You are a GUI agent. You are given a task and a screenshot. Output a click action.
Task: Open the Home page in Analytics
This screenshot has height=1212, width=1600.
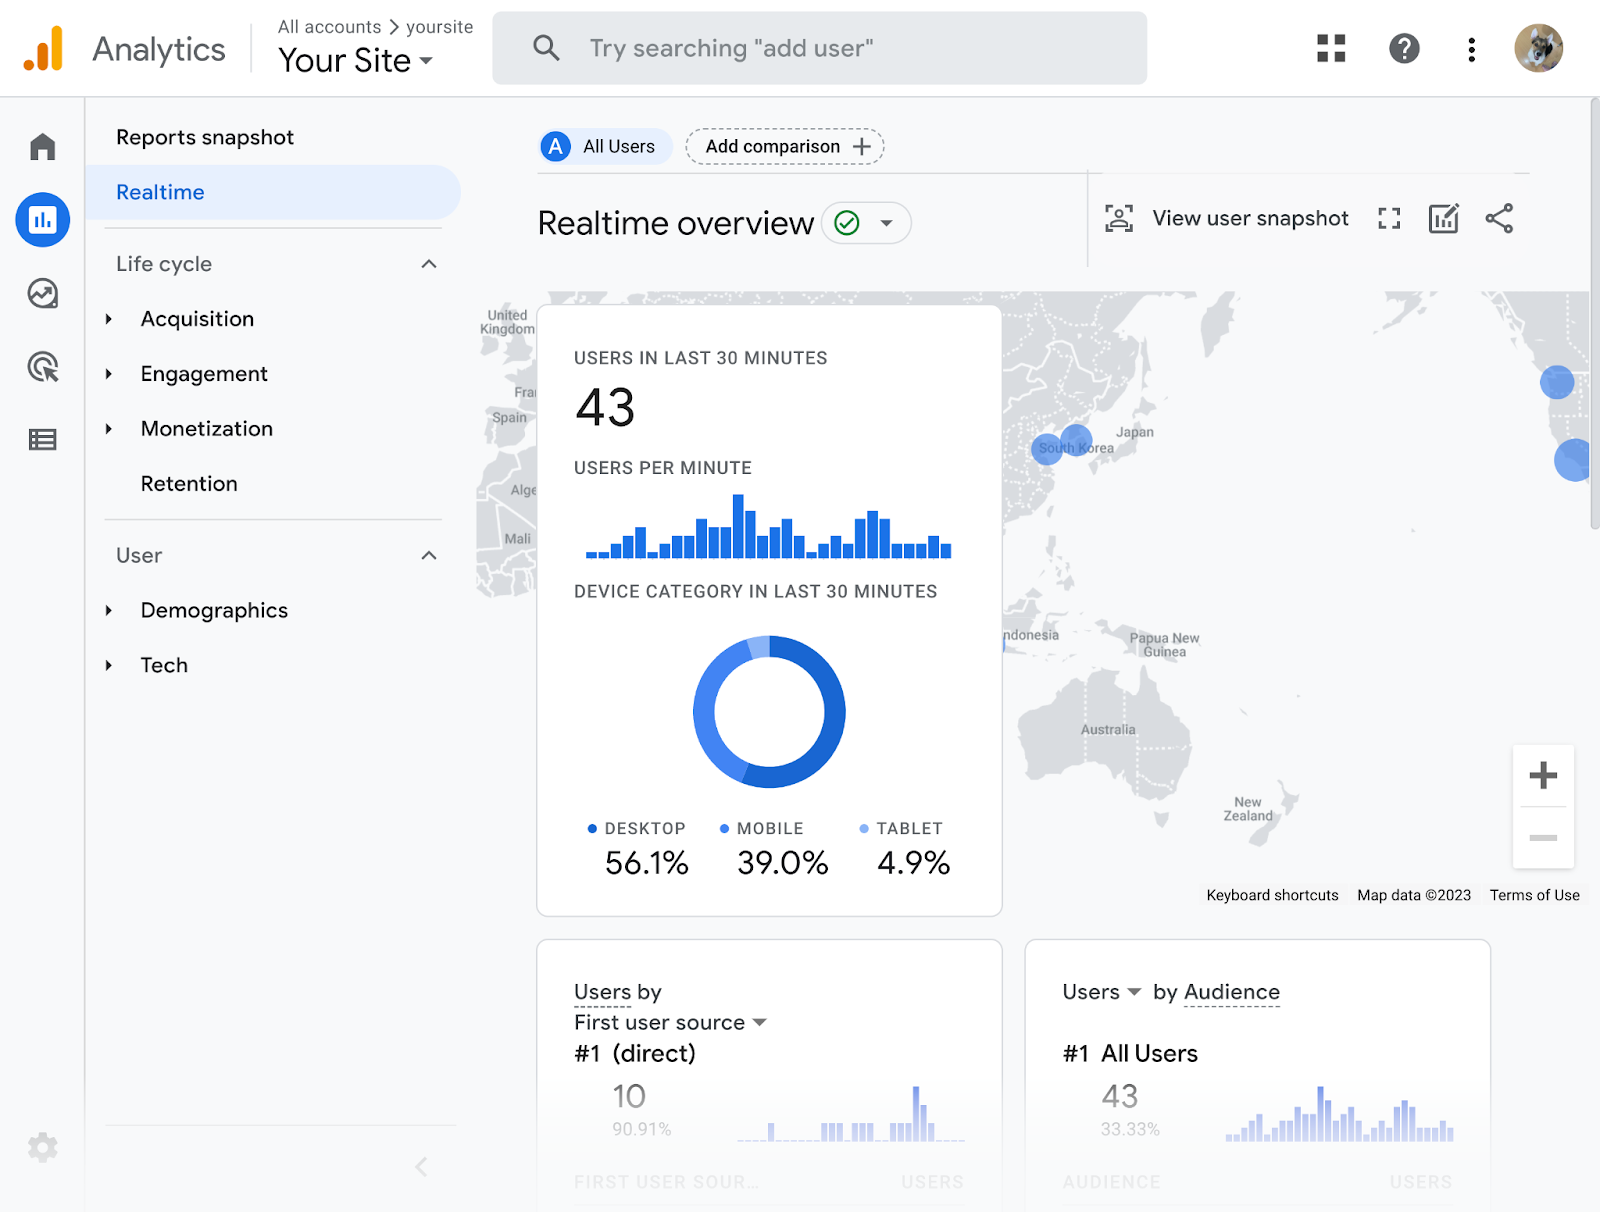(x=43, y=145)
